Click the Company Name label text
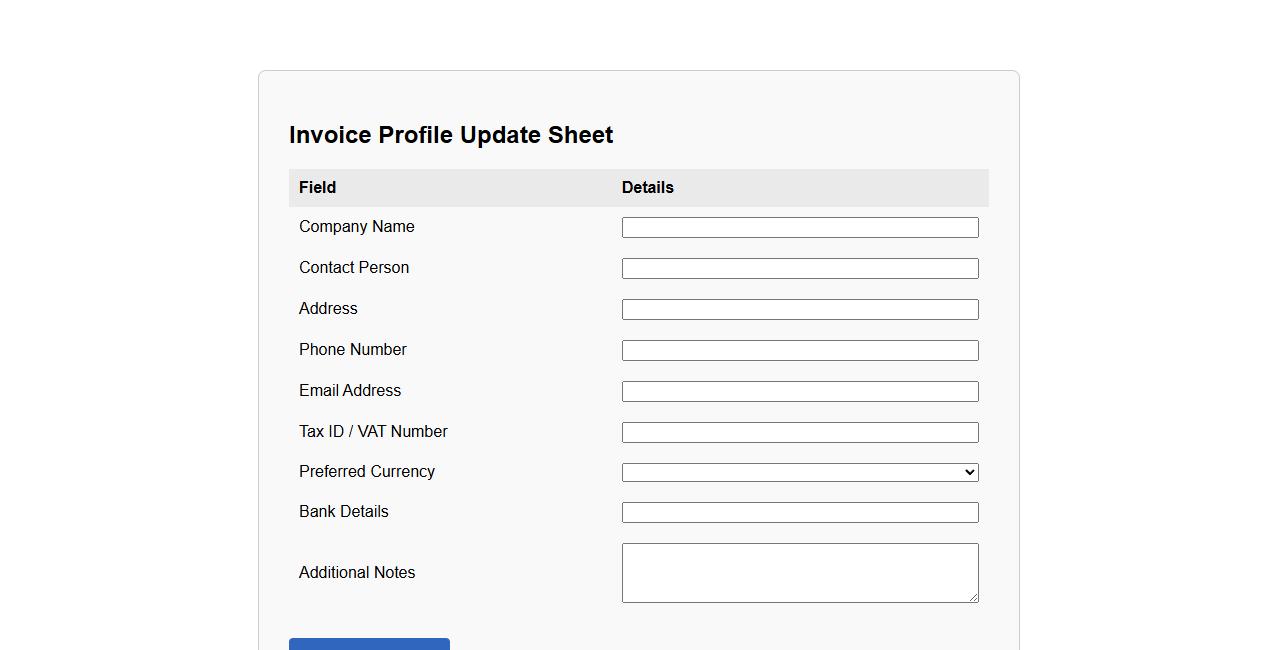Viewport: 1278px width, 650px height. click(356, 227)
